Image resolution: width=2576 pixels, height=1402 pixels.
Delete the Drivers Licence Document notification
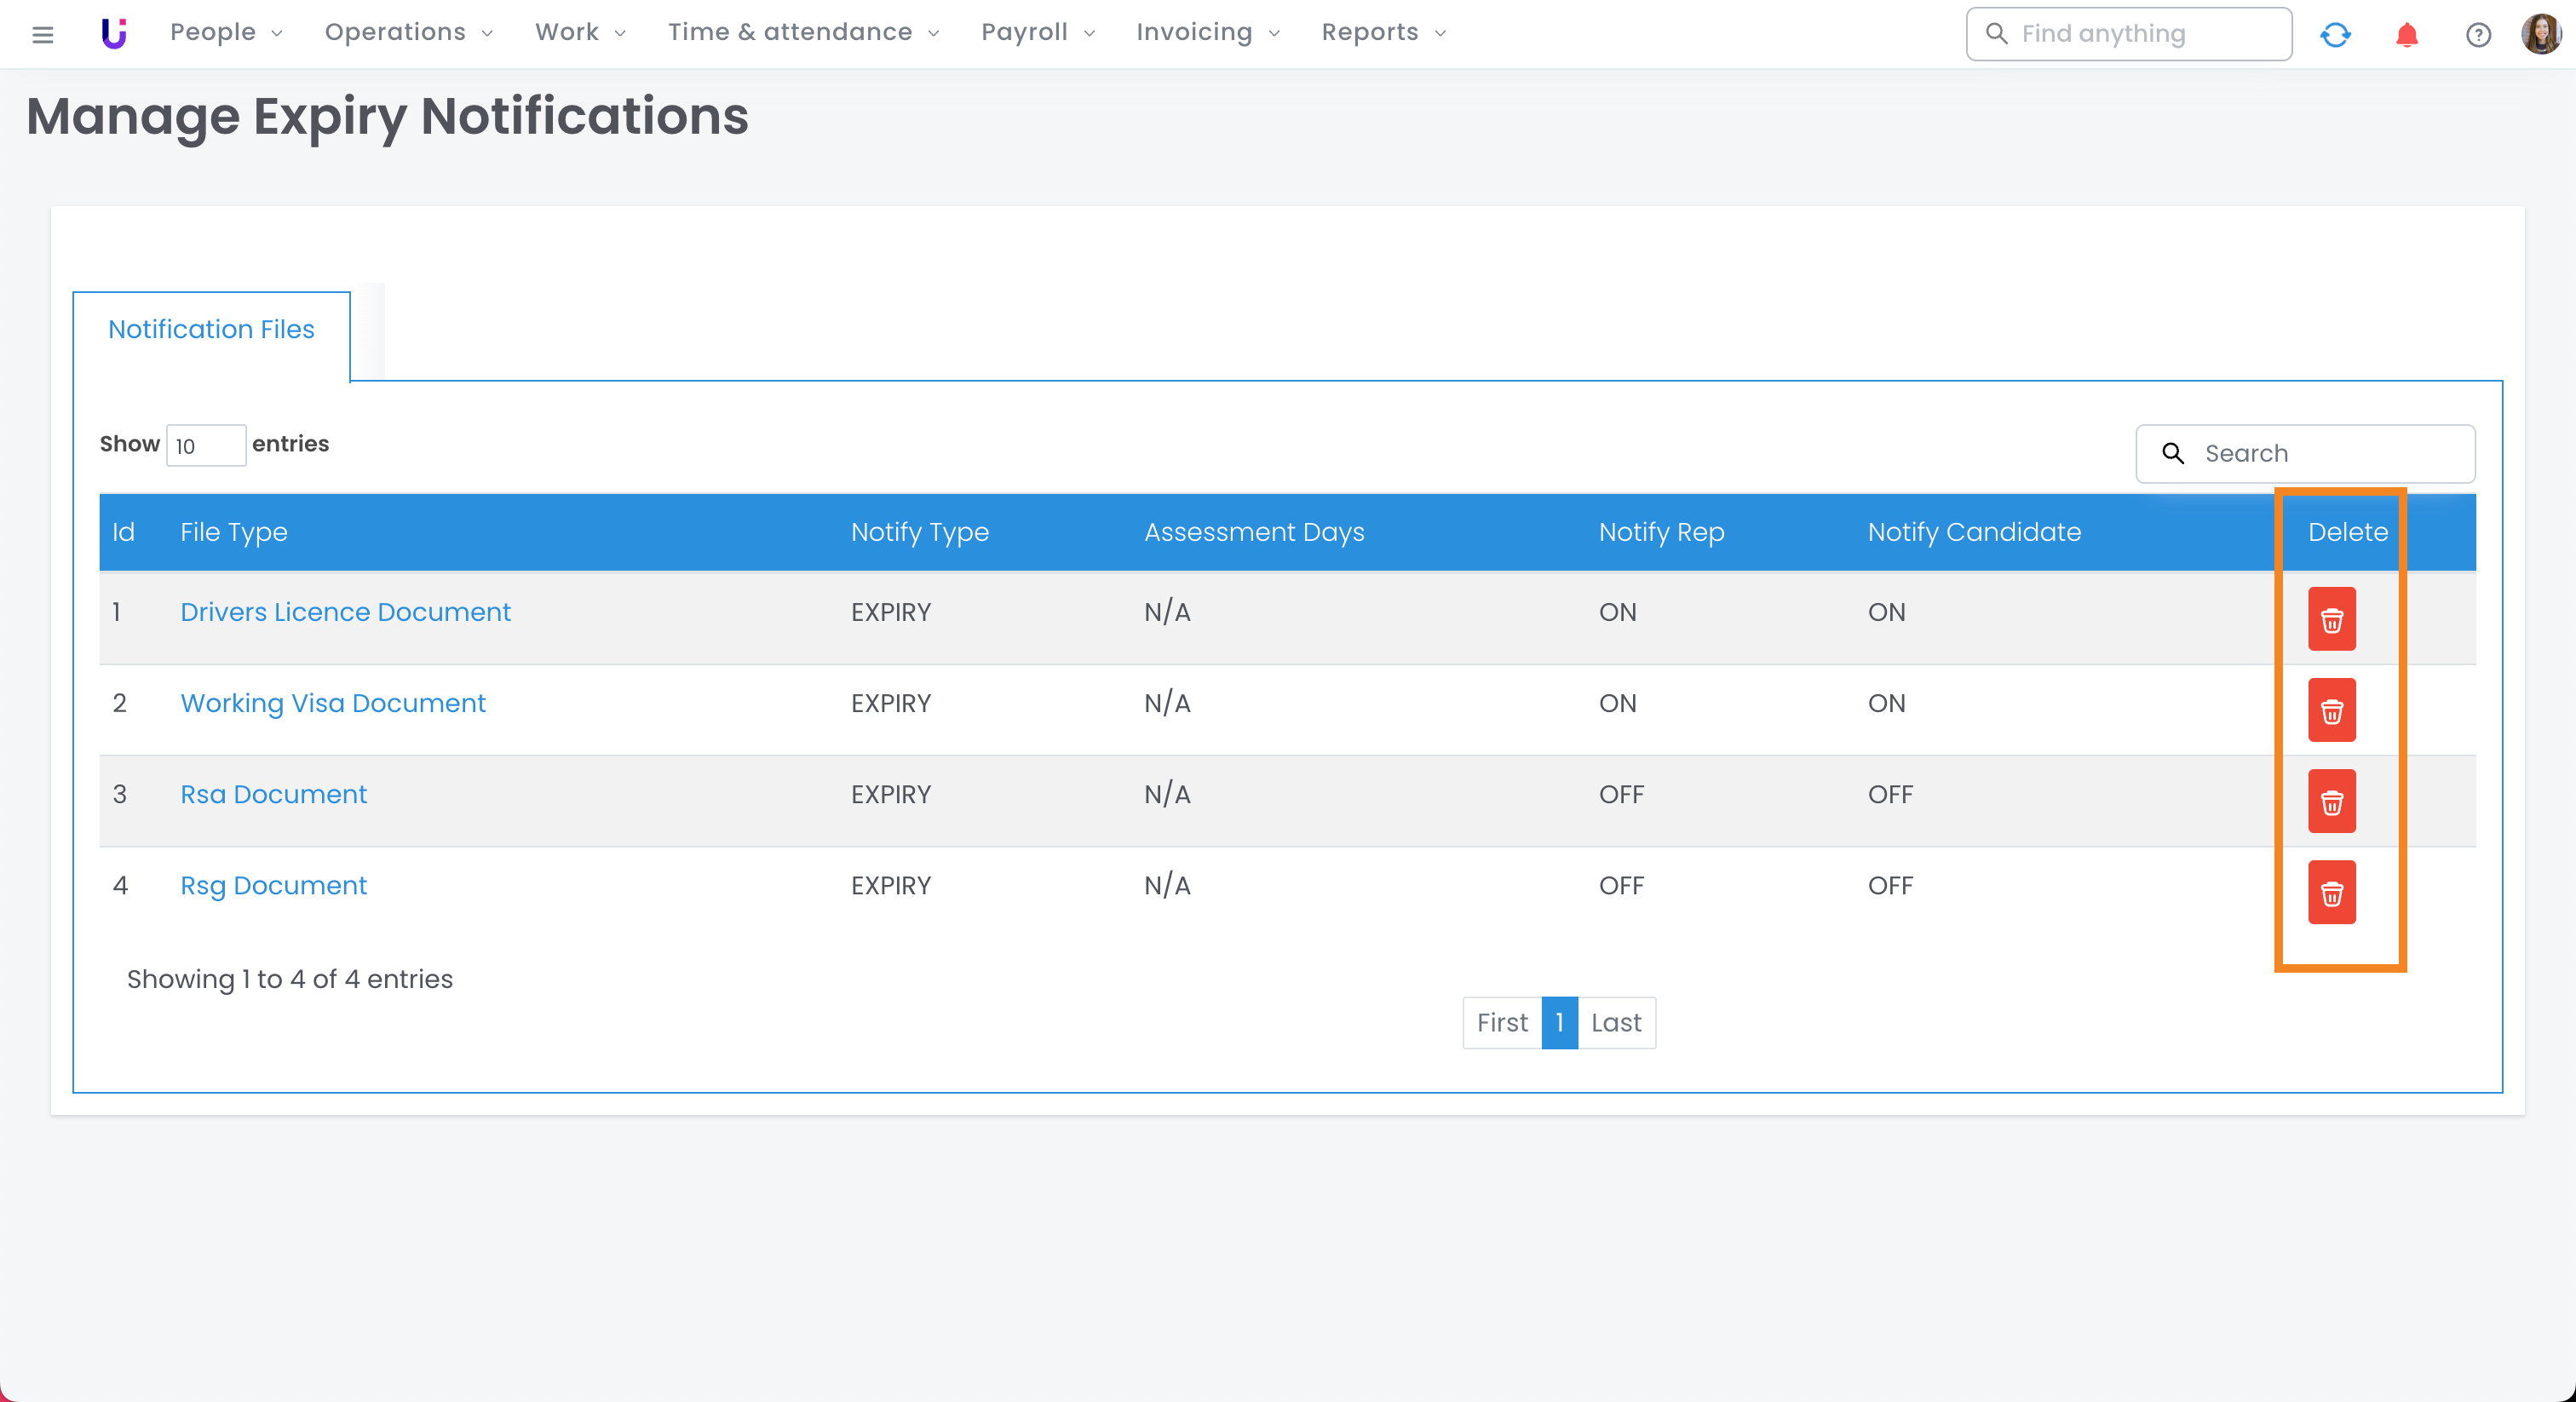[x=2331, y=619]
